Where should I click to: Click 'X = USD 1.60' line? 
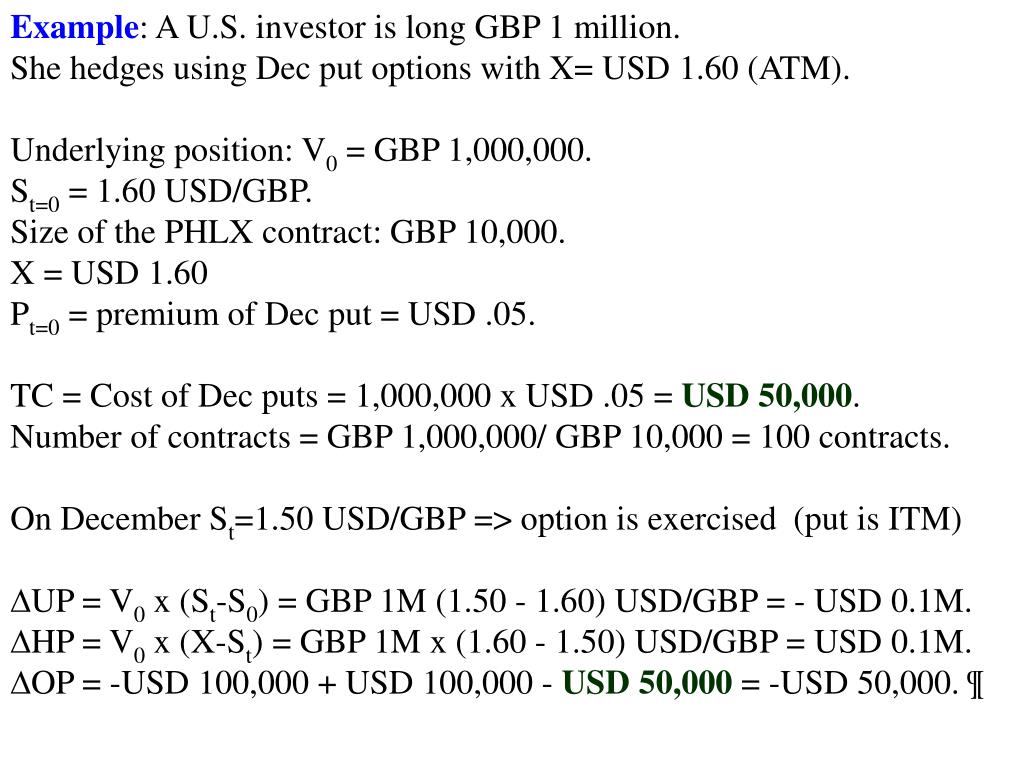tap(109, 274)
